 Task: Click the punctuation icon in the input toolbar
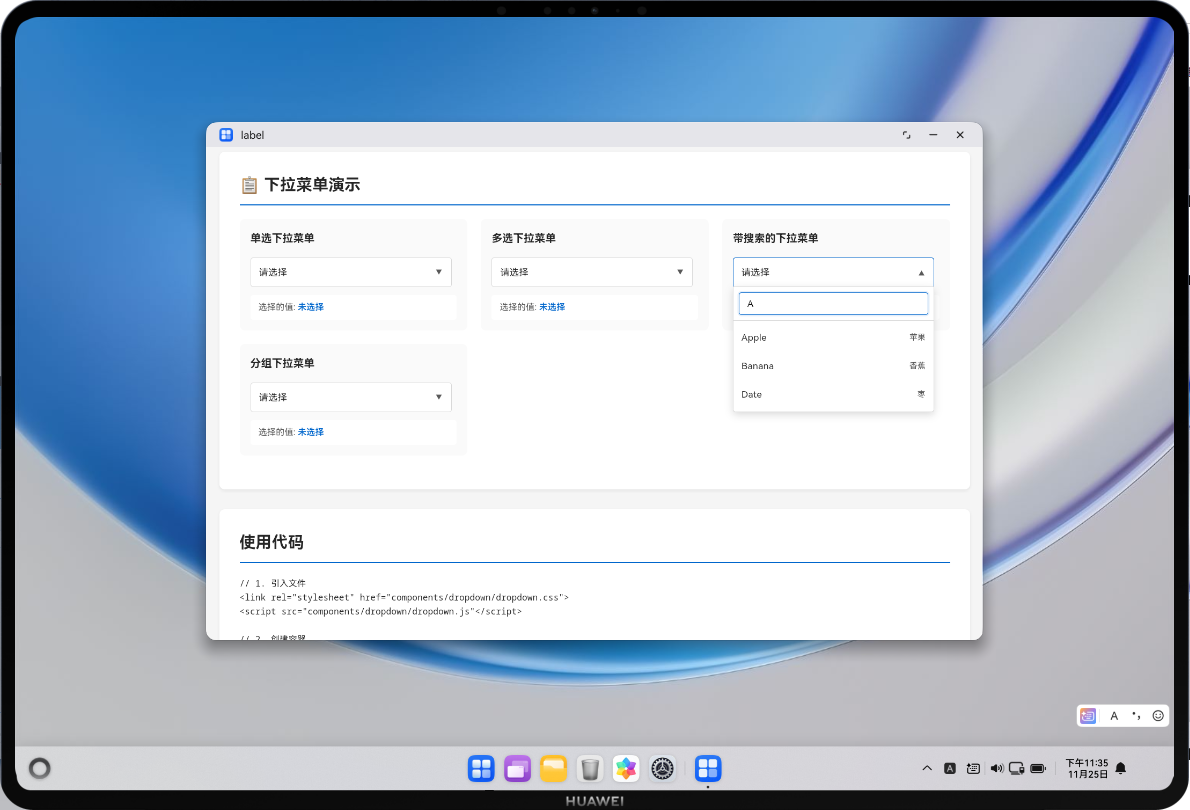pos(1136,715)
